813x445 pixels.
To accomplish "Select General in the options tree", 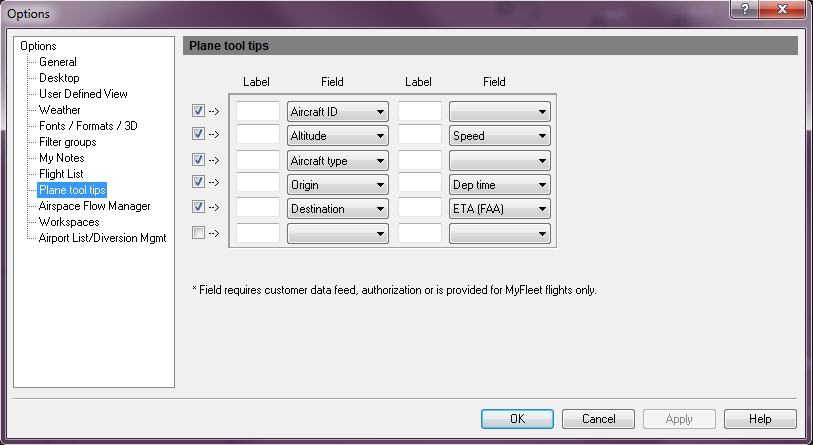I will coord(58,62).
